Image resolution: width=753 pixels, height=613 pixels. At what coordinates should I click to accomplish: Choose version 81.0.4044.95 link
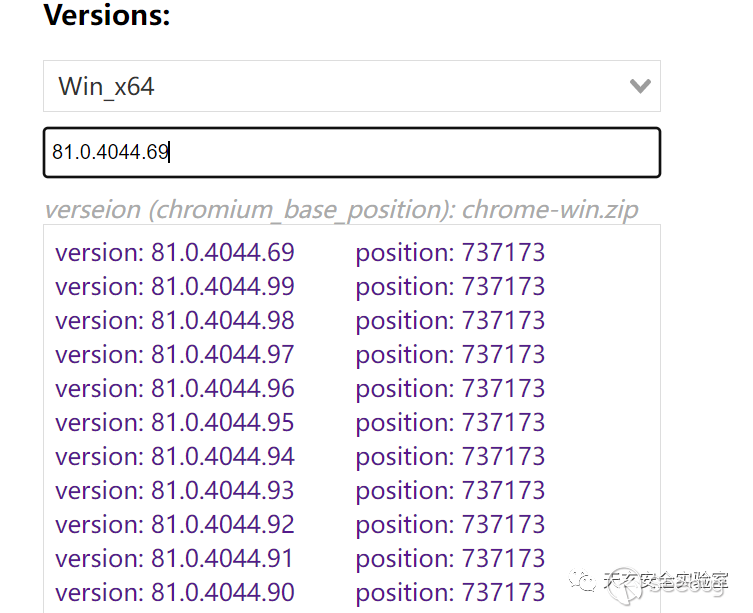click(175, 423)
